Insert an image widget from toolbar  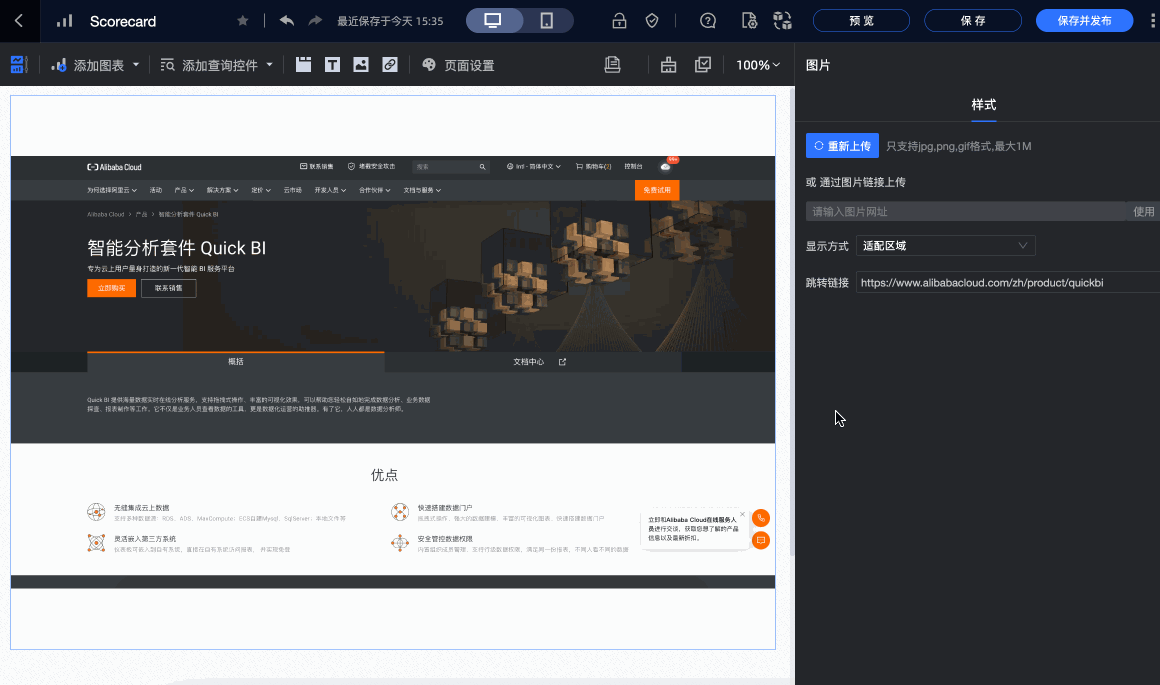click(x=361, y=65)
